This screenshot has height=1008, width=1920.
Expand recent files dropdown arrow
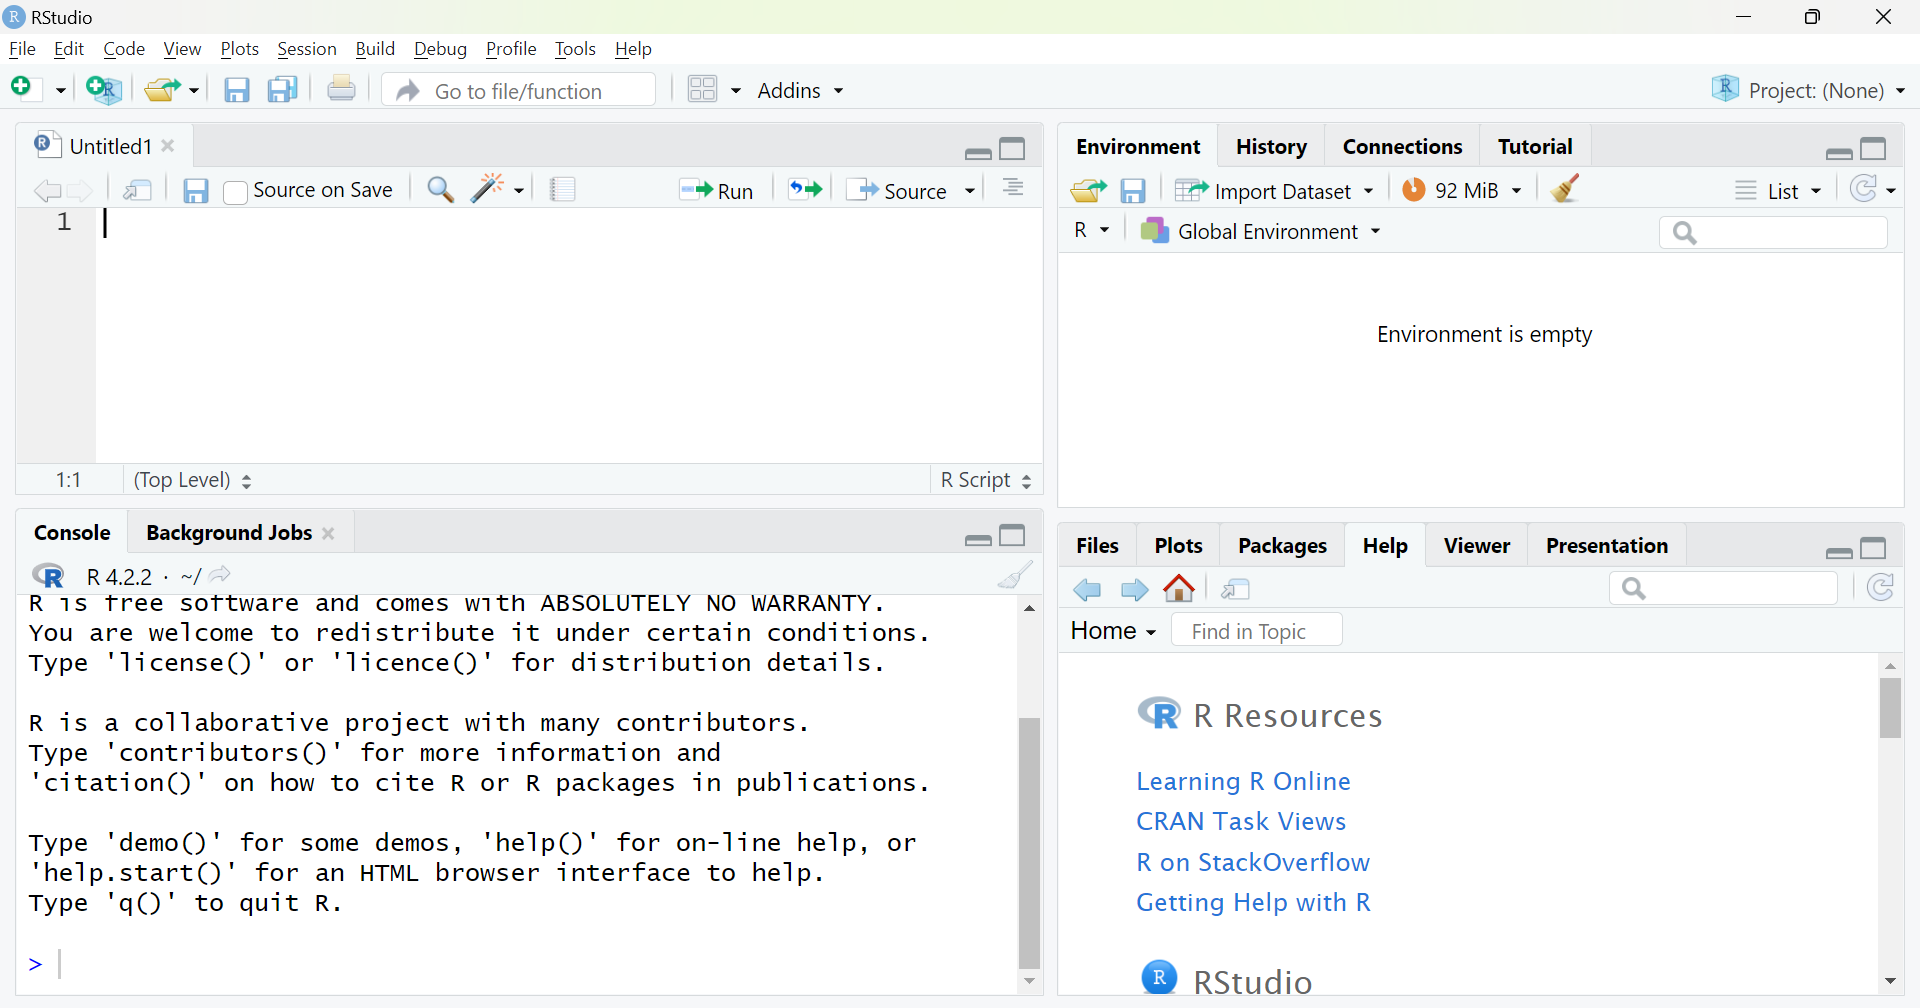pyautogui.click(x=194, y=91)
